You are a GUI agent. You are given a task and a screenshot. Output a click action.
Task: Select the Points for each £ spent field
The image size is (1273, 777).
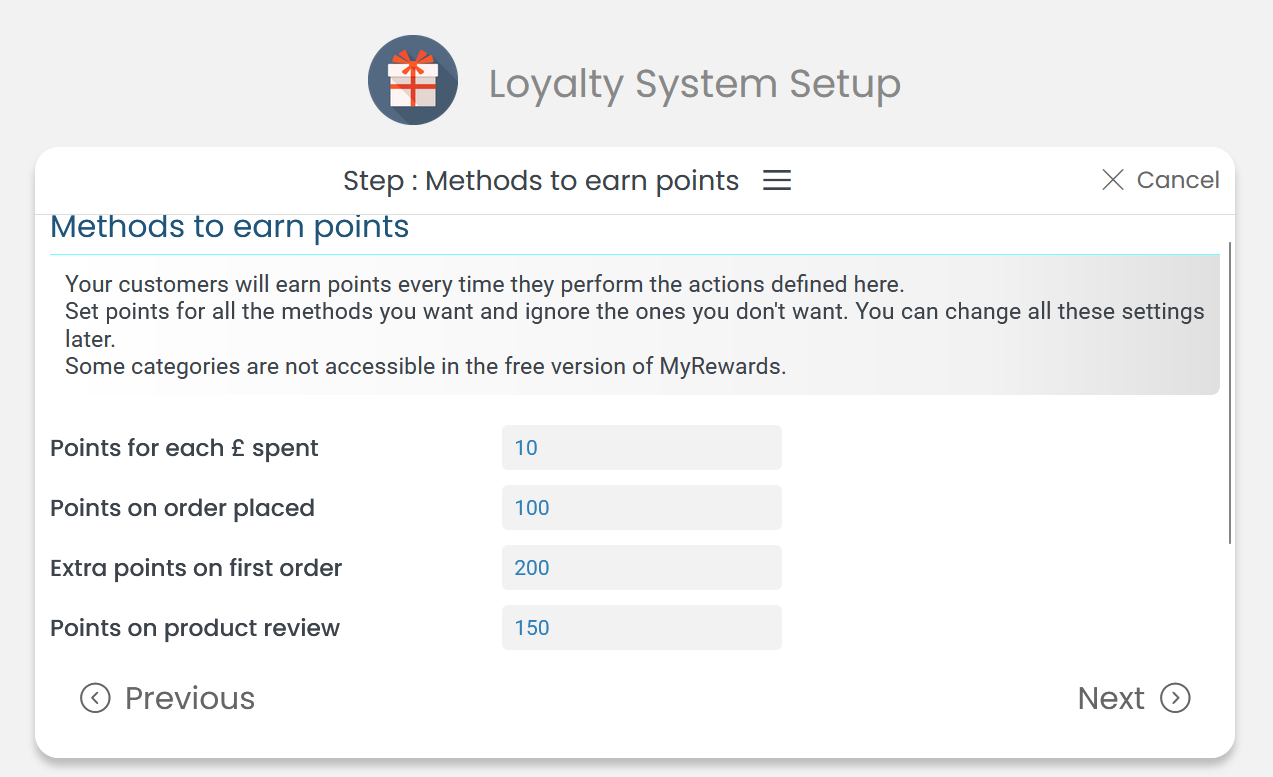coord(641,447)
